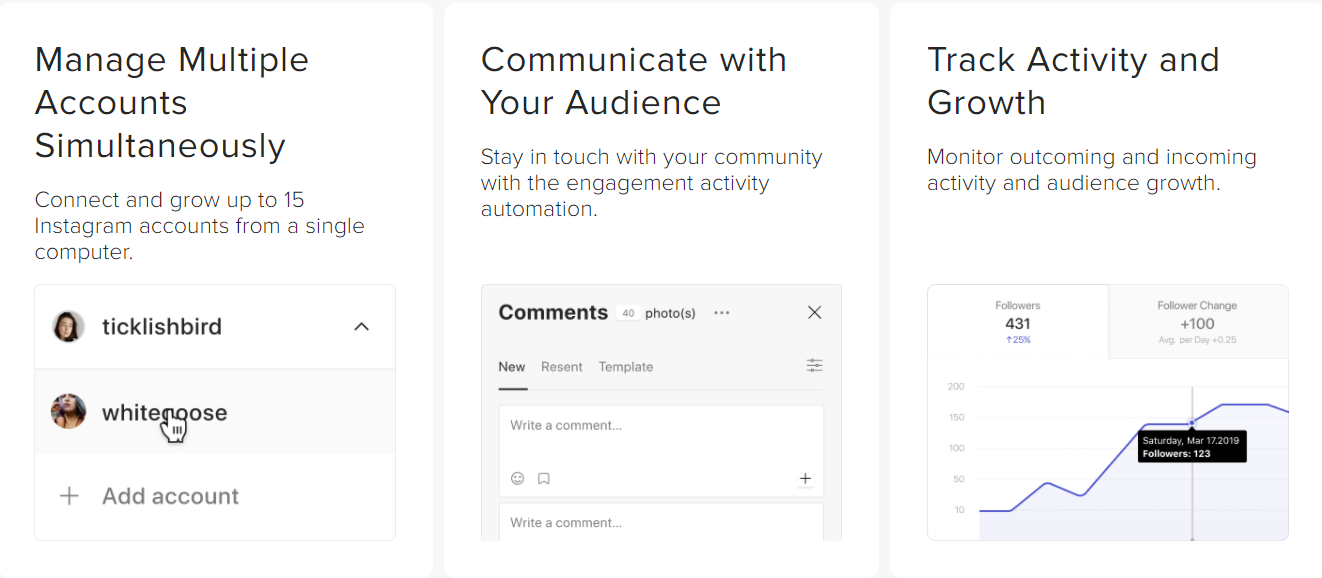Collapse the ticklishbird account chevron
The image size is (1322, 578).
point(362,327)
